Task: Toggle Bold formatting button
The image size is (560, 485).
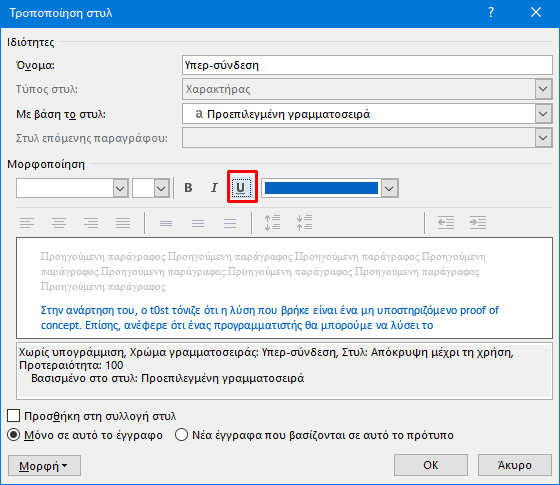Action: 188,188
